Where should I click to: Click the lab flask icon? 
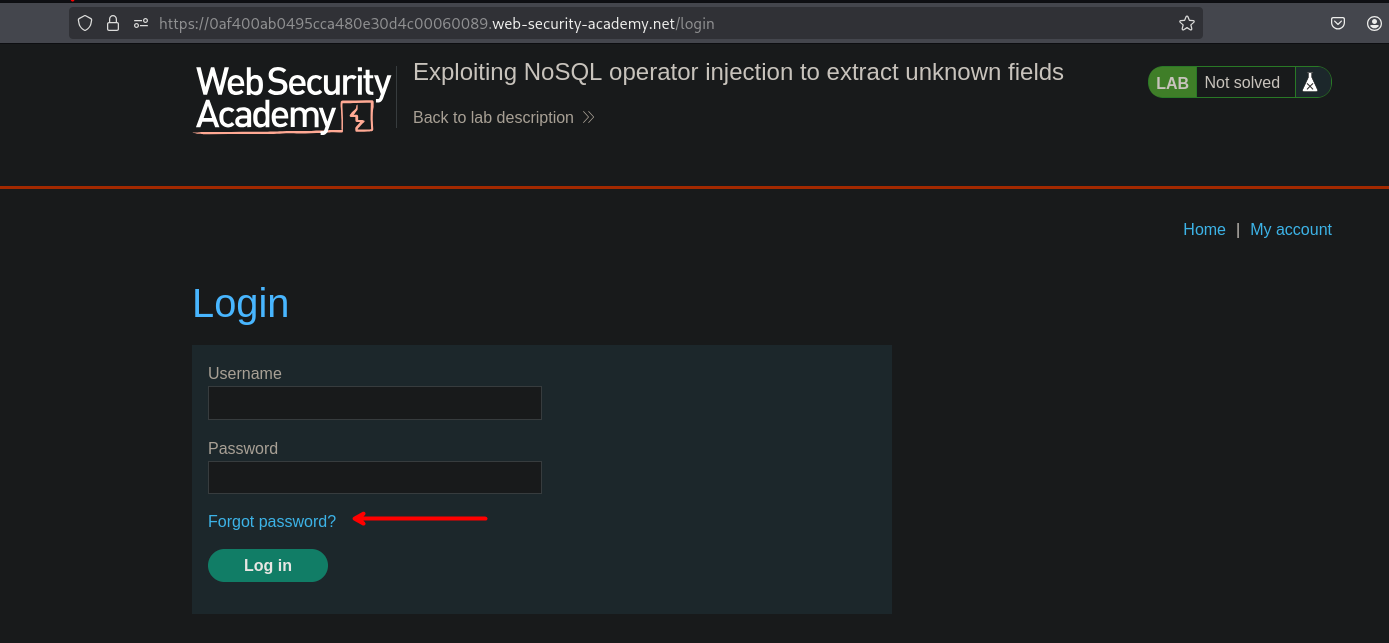tap(1310, 83)
